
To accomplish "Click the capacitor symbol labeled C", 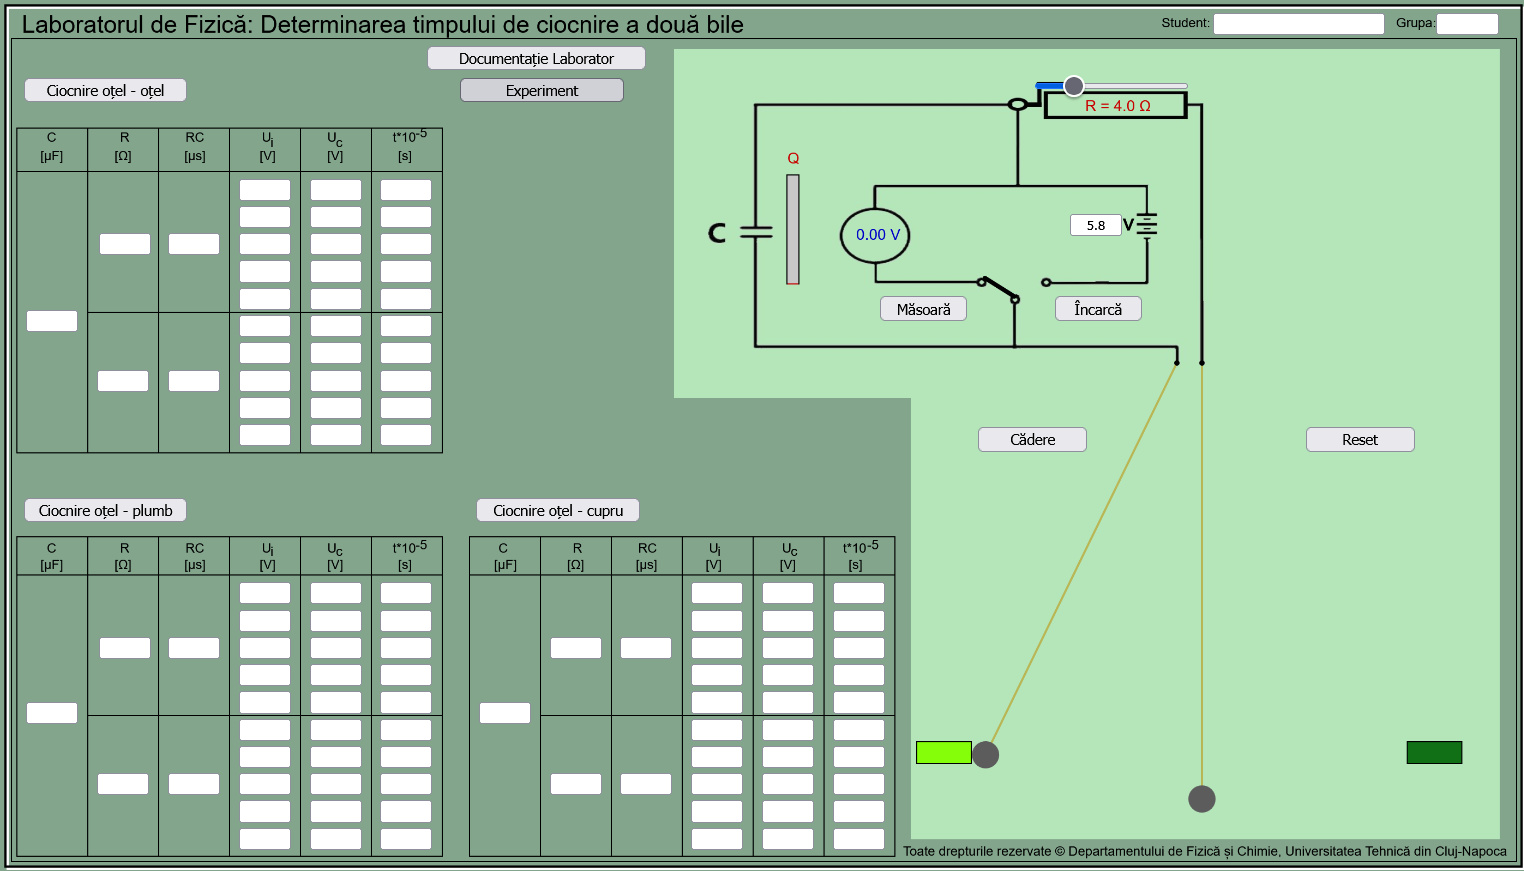I will tap(755, 232).
